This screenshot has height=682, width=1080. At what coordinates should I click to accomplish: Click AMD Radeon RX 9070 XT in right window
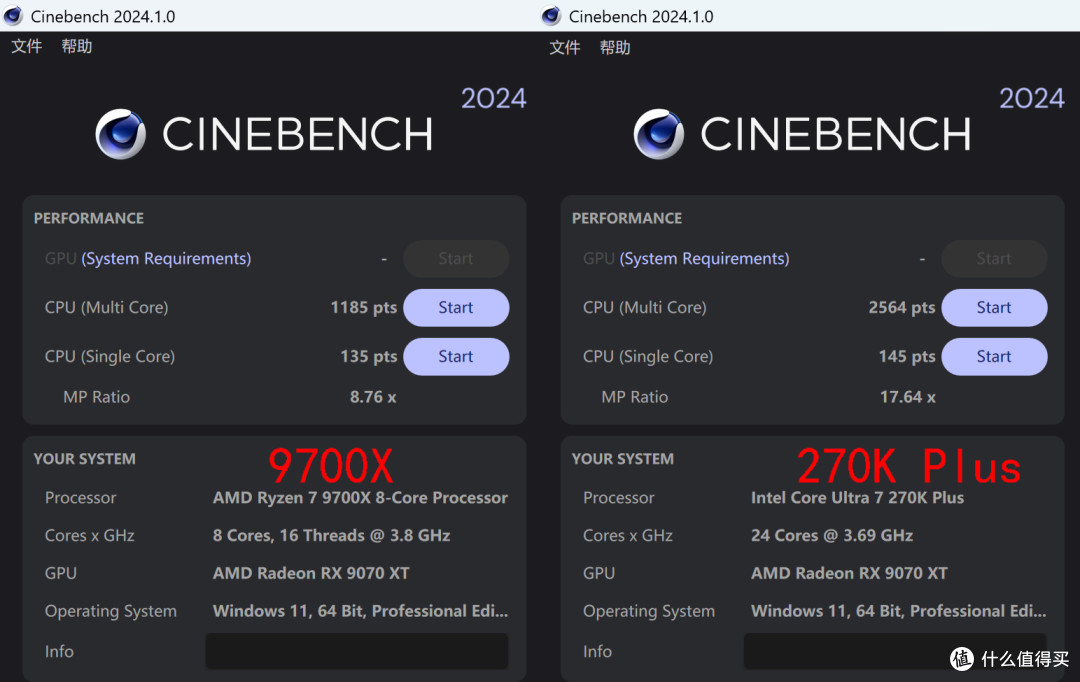tap(849, 573)
